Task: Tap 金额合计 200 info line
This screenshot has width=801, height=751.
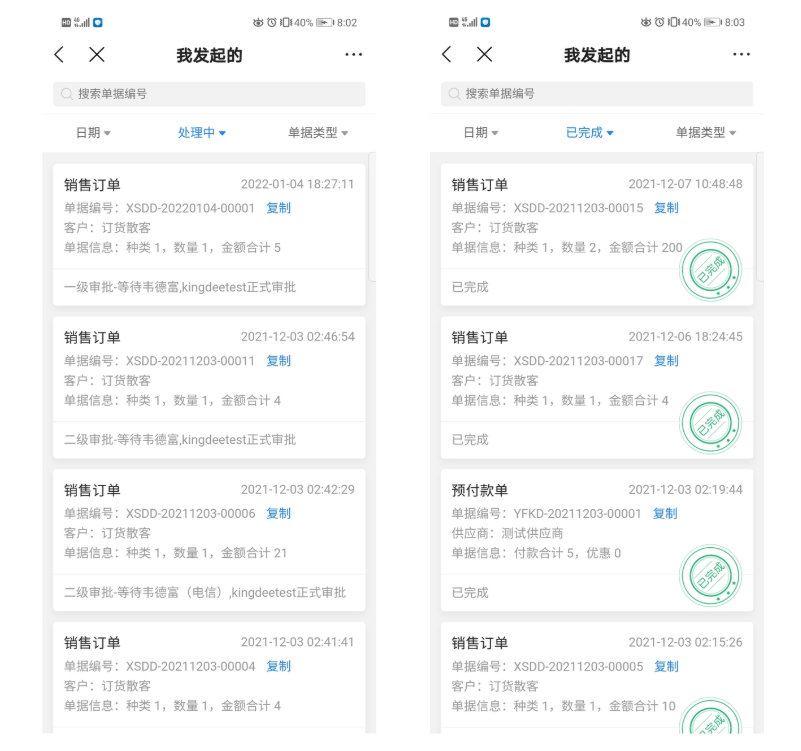Action: [x=567, y=248]
